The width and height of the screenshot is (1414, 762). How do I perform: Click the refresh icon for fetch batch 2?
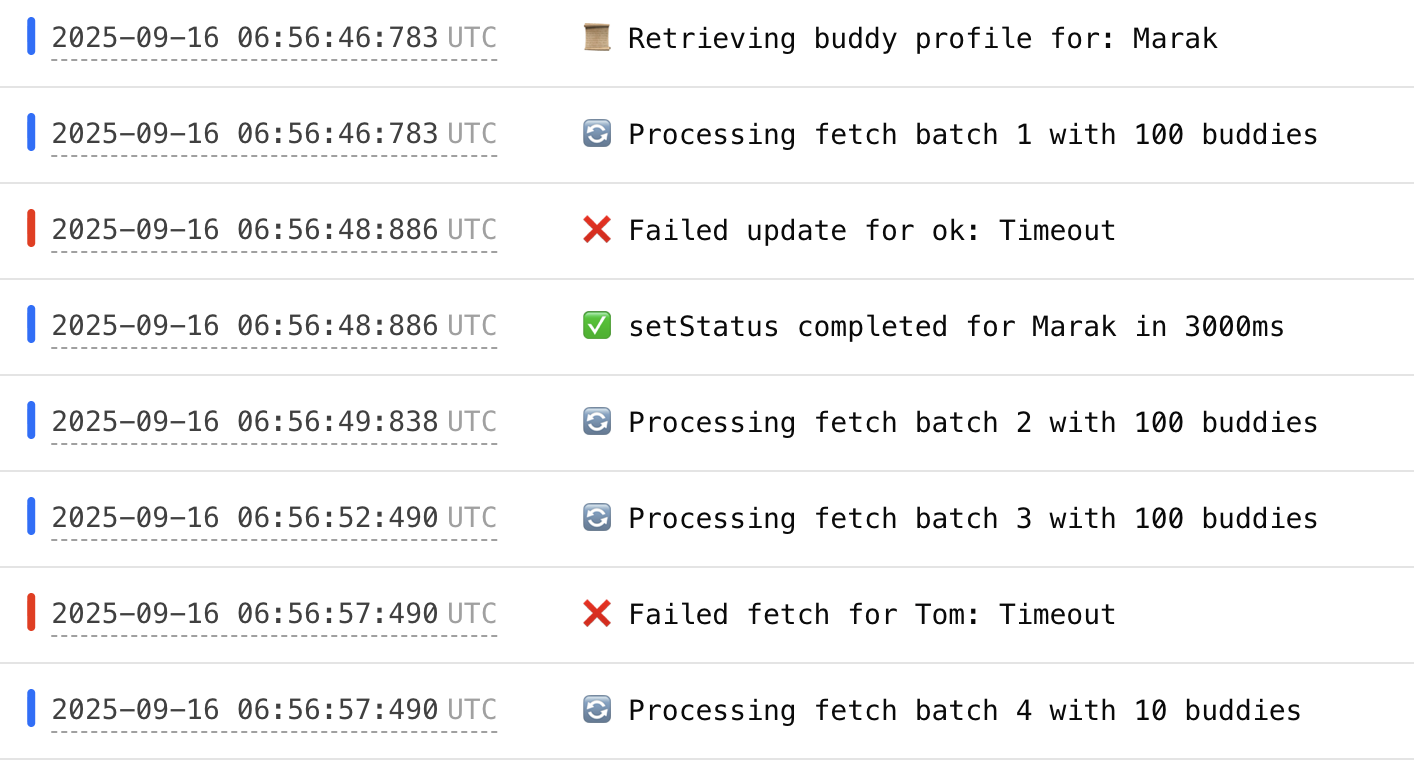(x=596, y=422)
